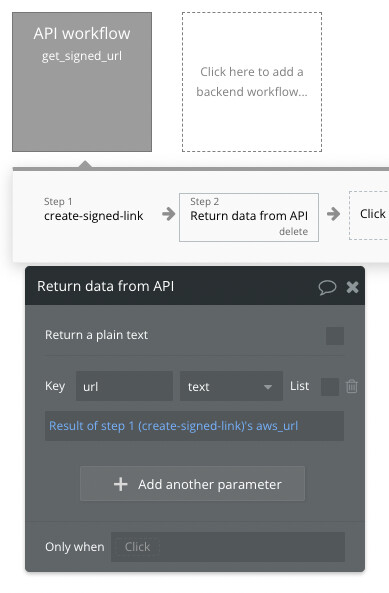Click Add another parameter button

[192, 484]
